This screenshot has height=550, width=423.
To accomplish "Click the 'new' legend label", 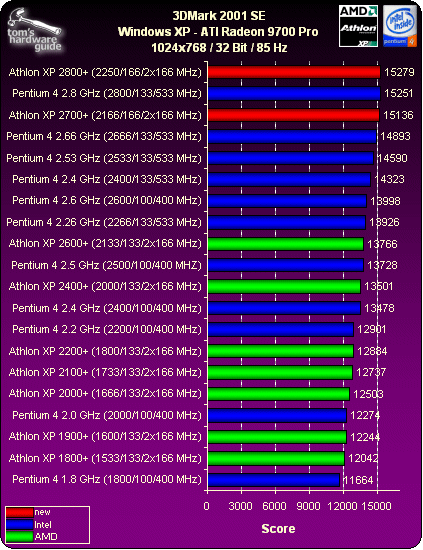I will tap(42, 512).
